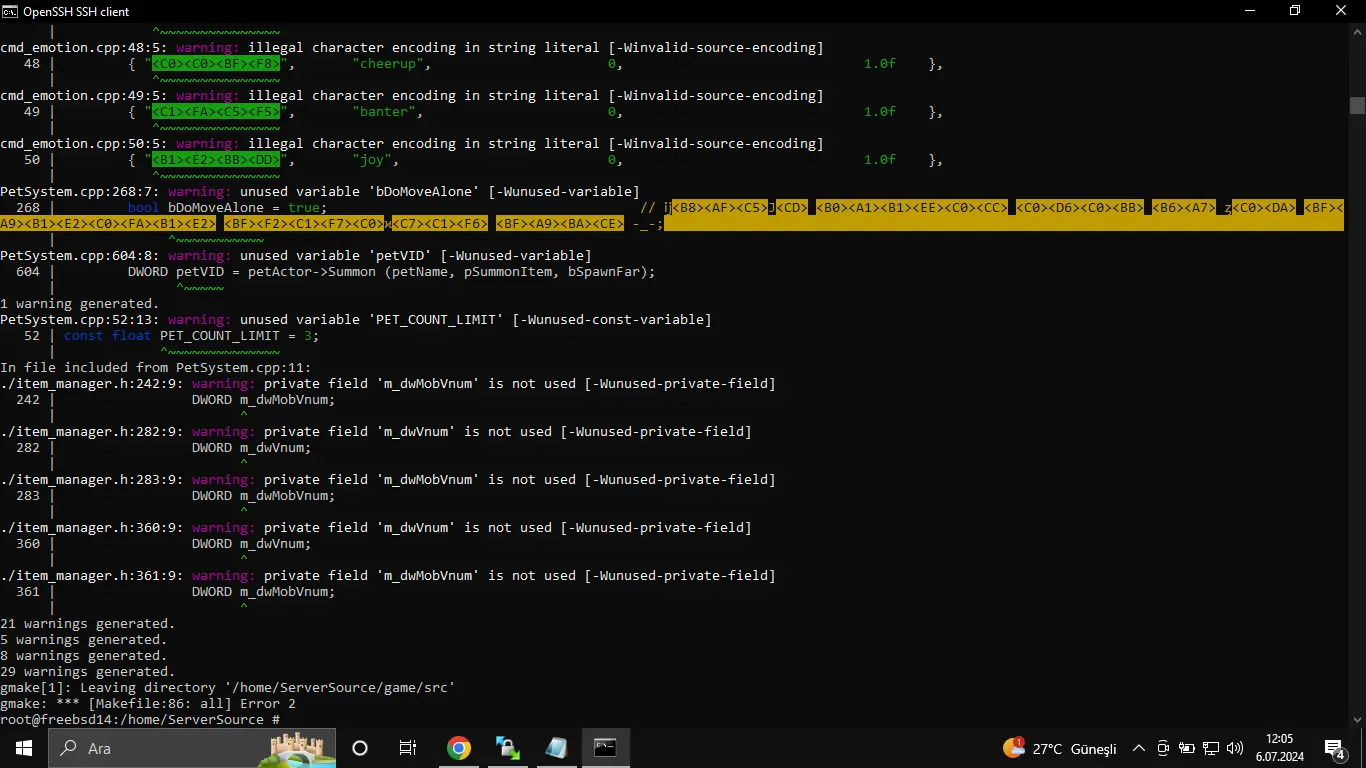Click the terminal vertical scrollbar thumb
This screenshot has width=1366, height=768.
pos(1357,105)
